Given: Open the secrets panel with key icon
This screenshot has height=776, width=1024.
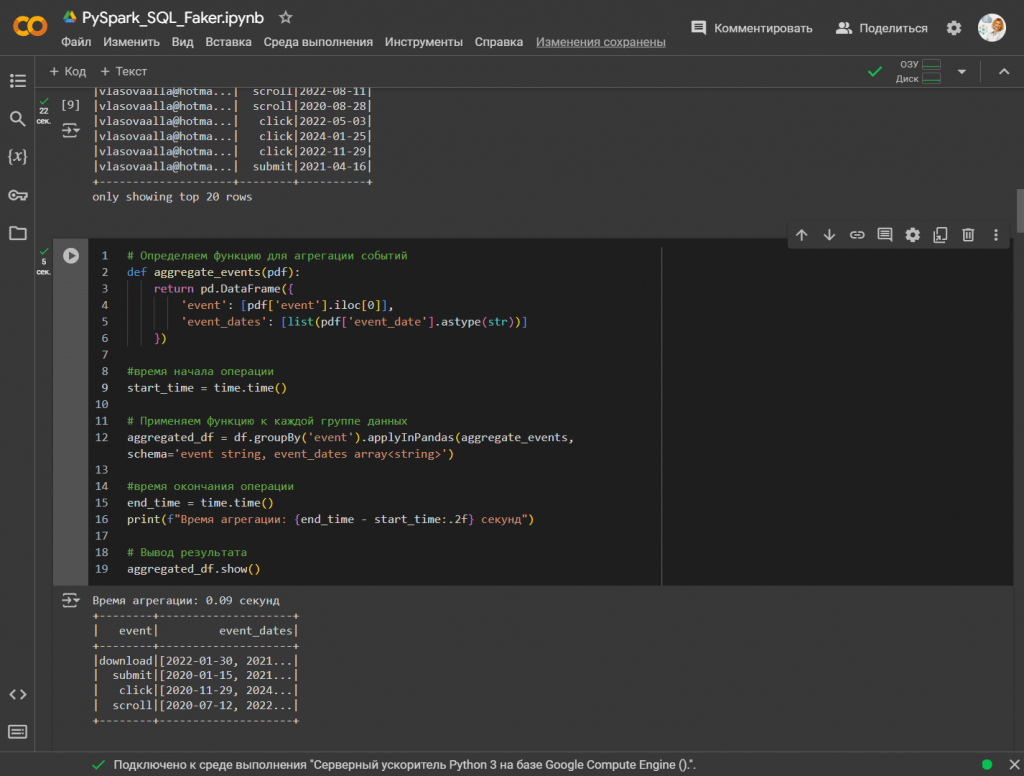Looking at the screenshot, I should tap(16, 195).
